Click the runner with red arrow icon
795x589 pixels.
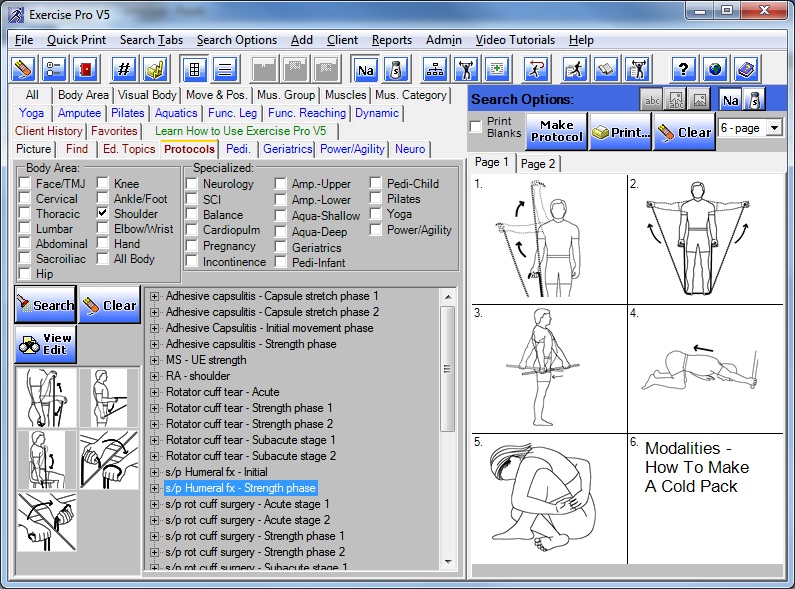pos(536,69)
